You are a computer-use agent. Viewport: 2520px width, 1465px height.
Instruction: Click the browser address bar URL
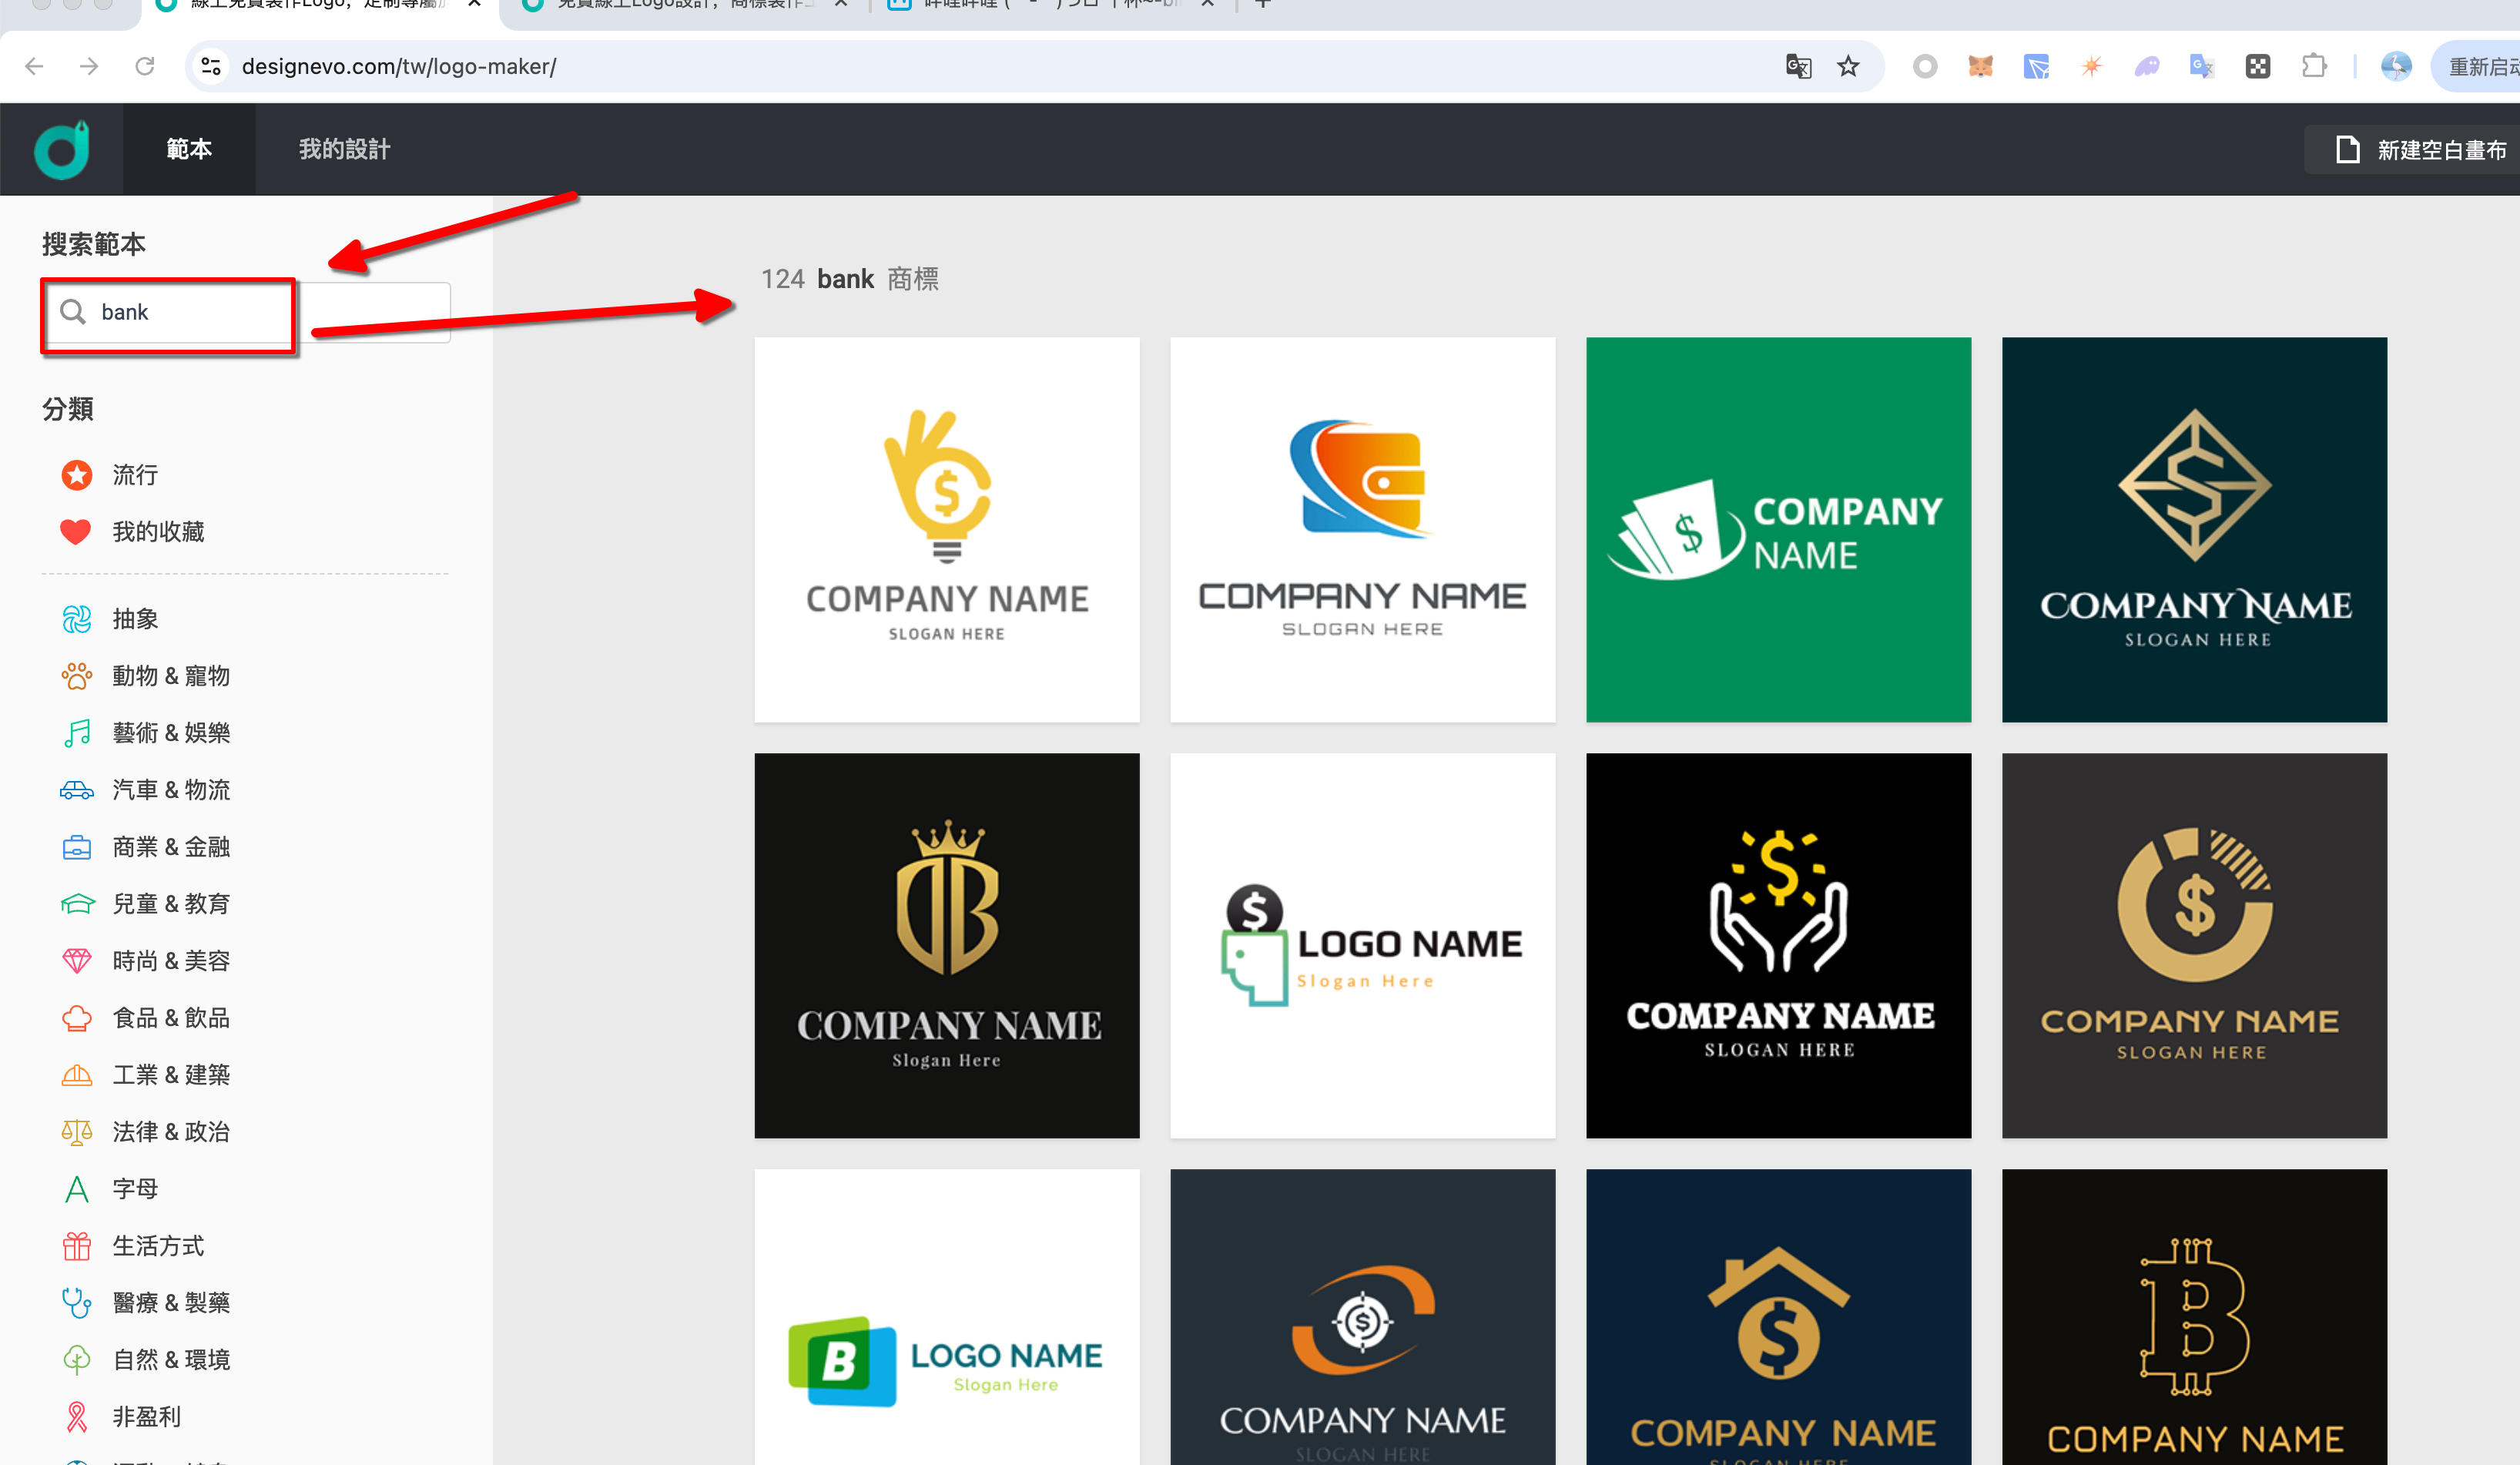(x=398, y=67)
